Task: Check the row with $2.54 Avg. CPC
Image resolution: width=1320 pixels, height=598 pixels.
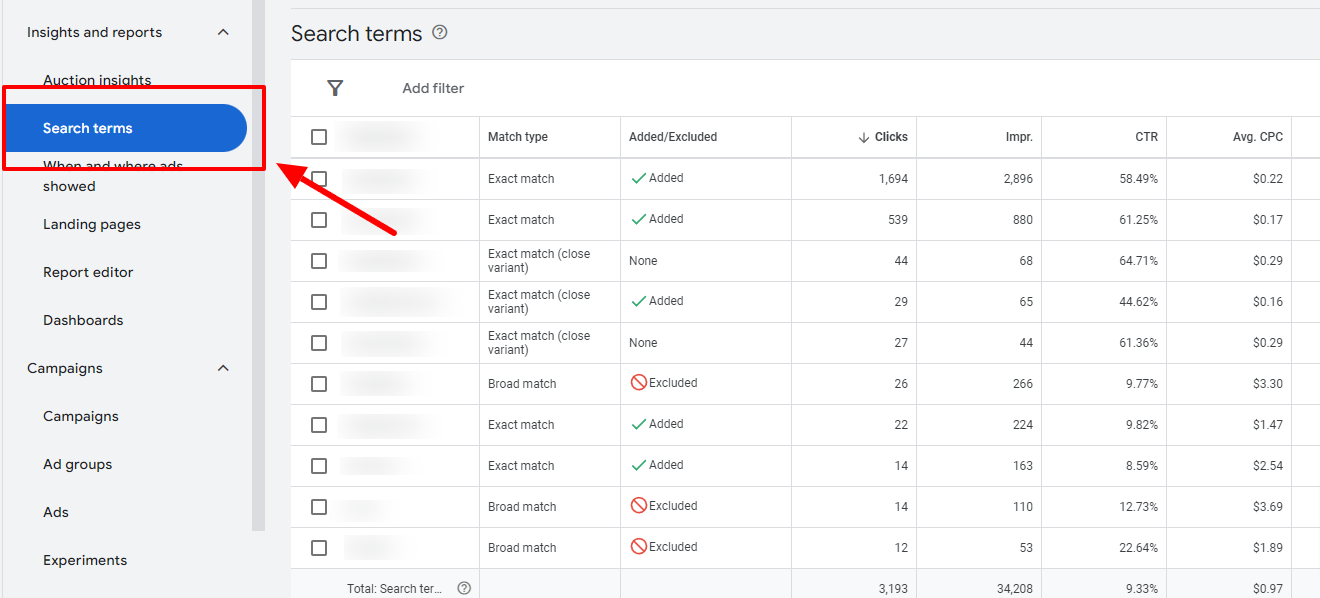Action: coord(319,466)
